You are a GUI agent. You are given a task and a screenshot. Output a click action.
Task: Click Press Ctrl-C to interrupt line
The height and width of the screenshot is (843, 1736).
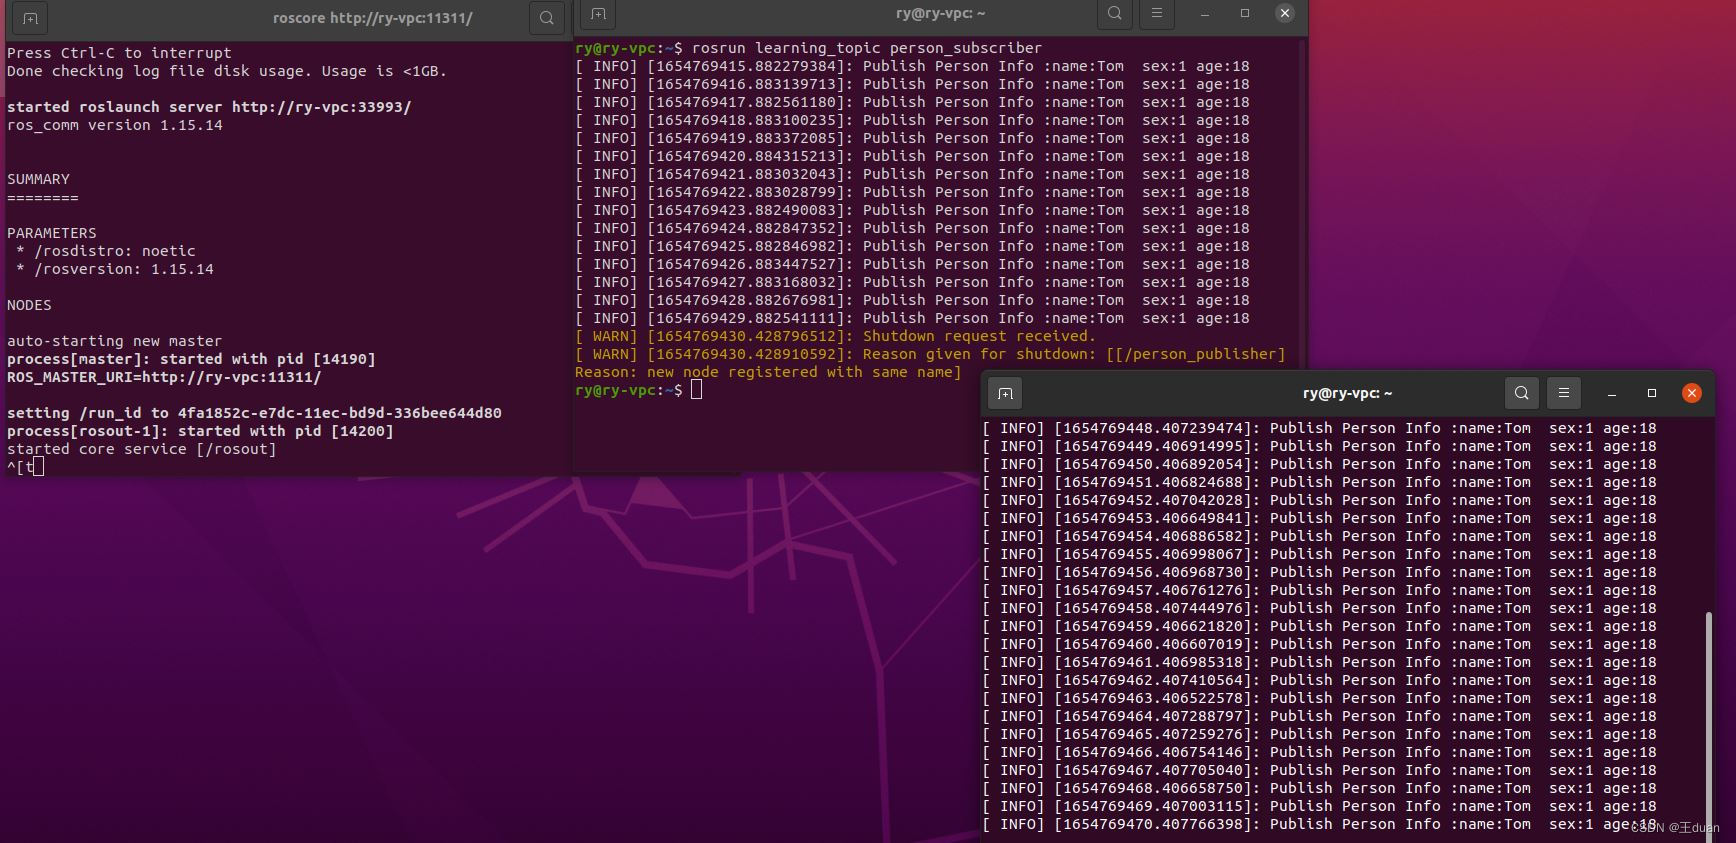119,53
